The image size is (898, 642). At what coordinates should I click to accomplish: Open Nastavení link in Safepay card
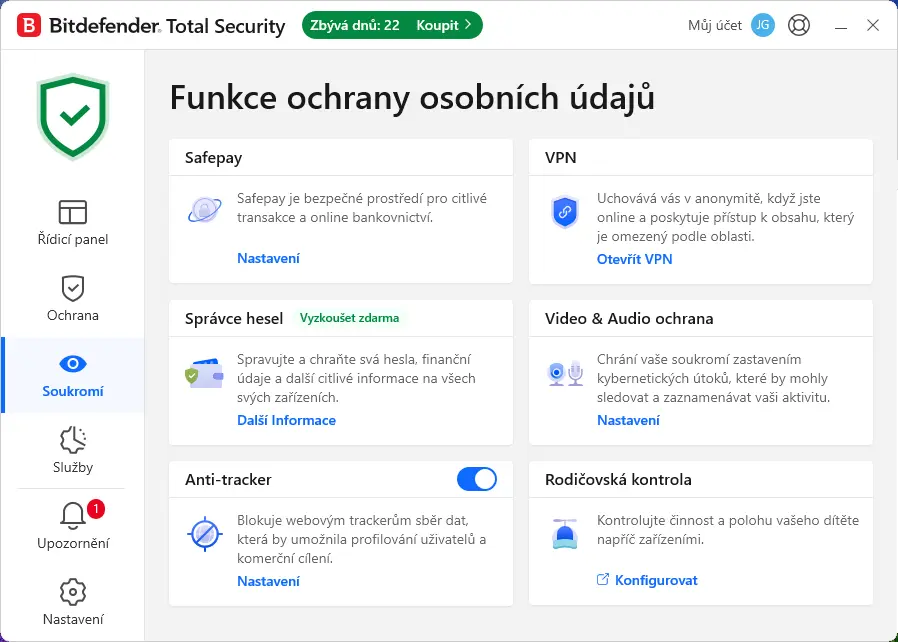(x=268, y=258)
